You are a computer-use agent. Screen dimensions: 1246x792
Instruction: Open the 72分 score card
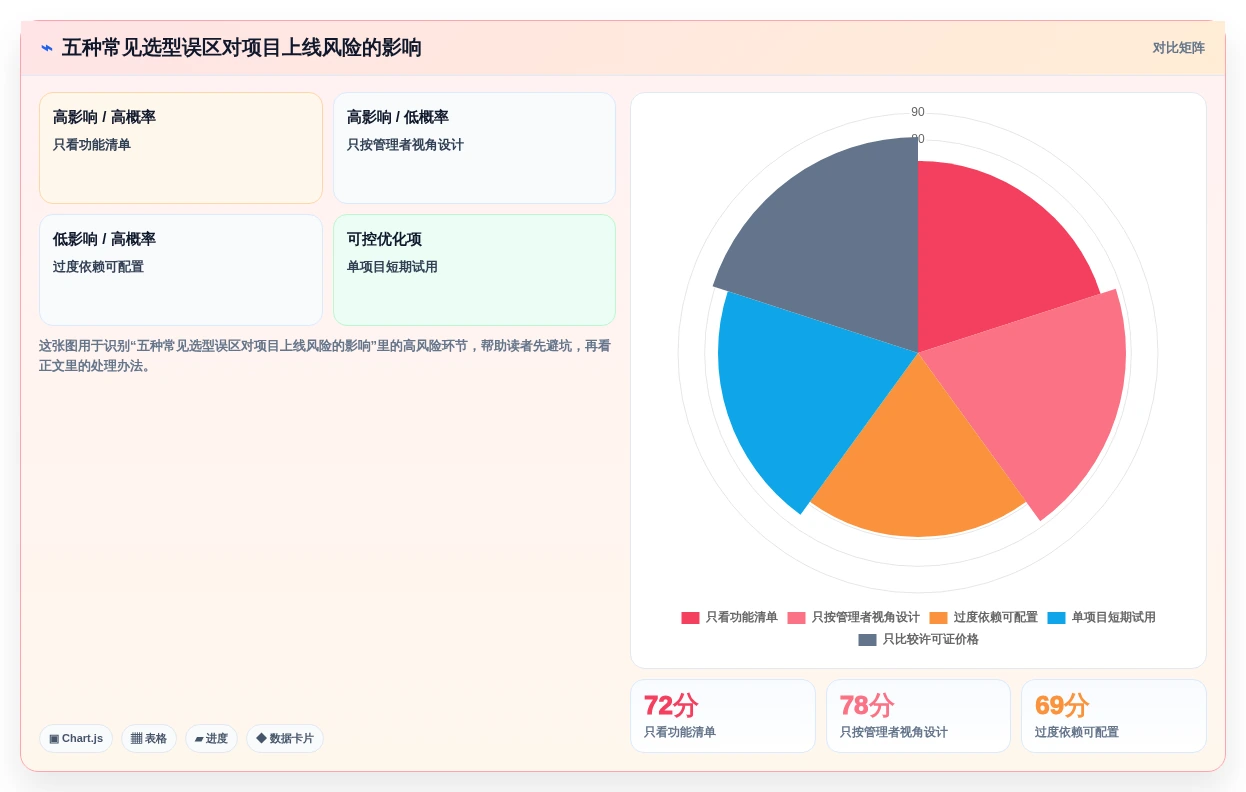(x=723, y=716)
